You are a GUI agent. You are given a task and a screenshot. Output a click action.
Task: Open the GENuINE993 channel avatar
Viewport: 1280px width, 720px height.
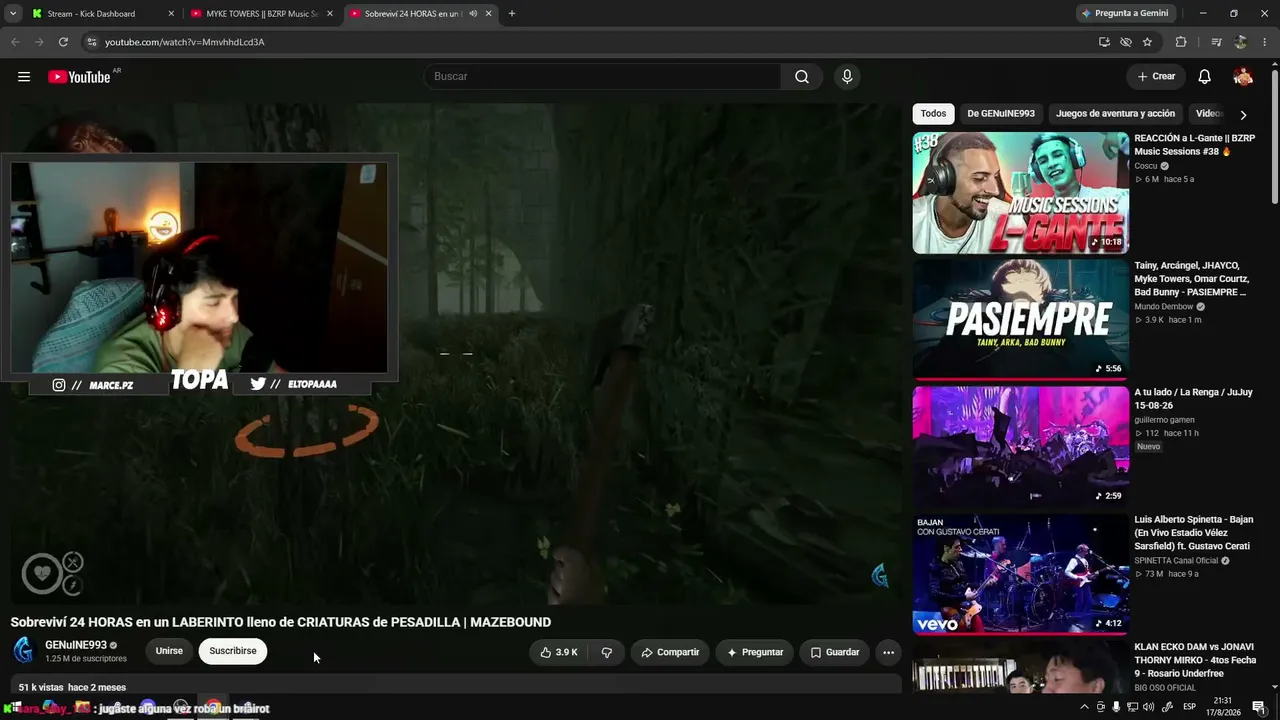pyautogui.click(x=23, y=651)
